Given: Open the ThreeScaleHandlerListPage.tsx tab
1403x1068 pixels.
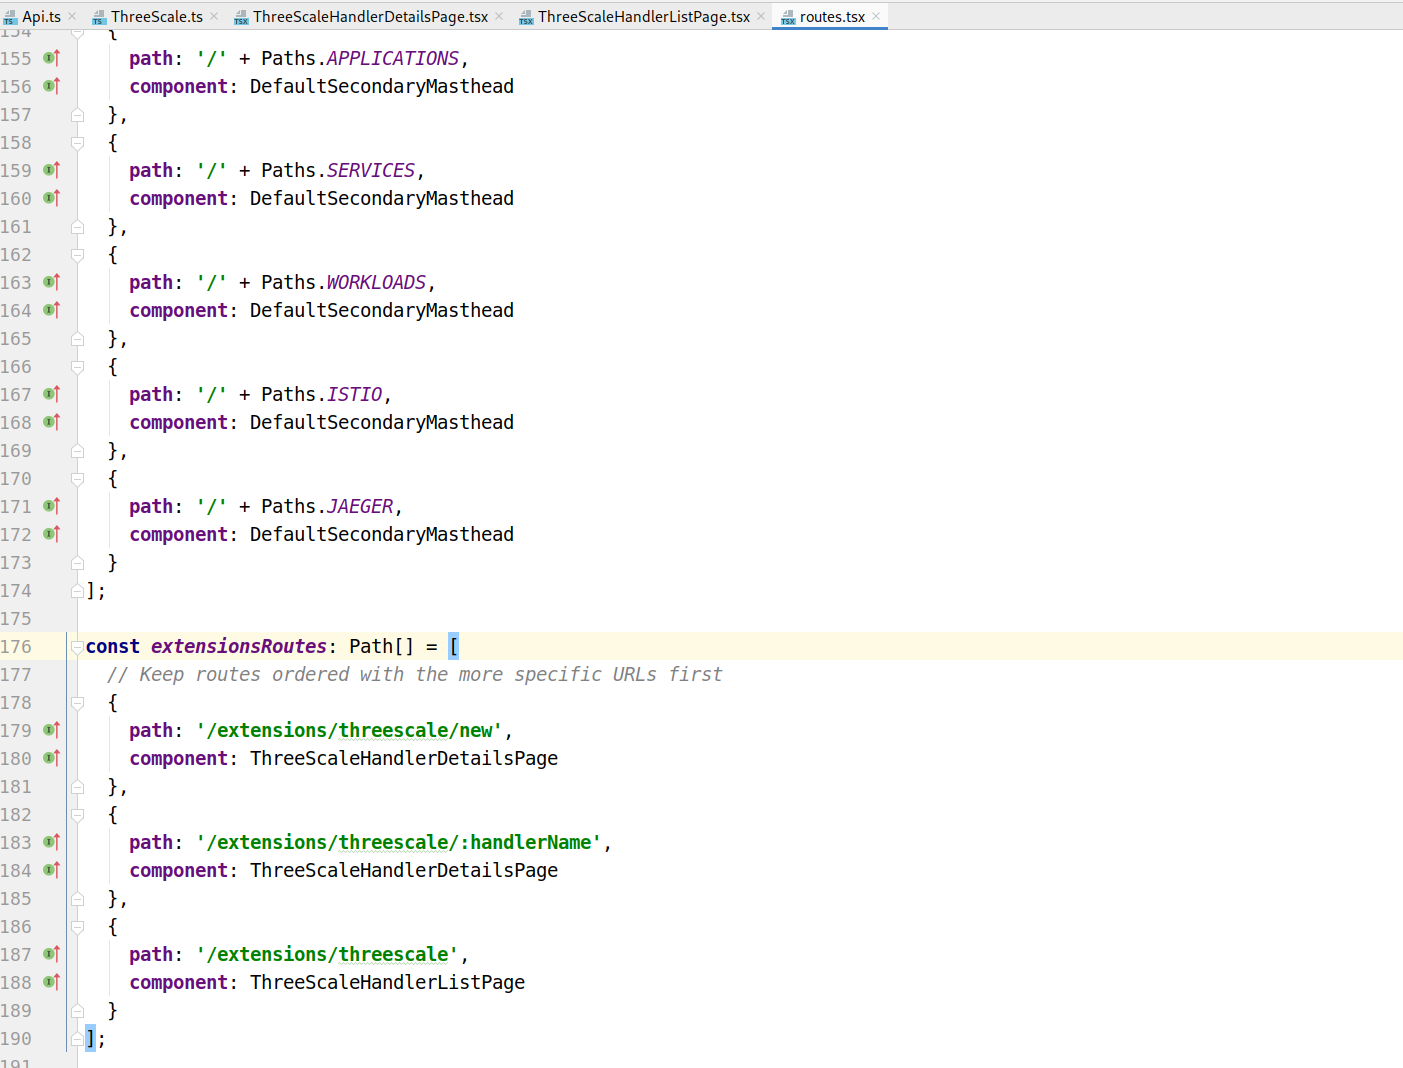Looking at the screenshot, I should [644, 16].
